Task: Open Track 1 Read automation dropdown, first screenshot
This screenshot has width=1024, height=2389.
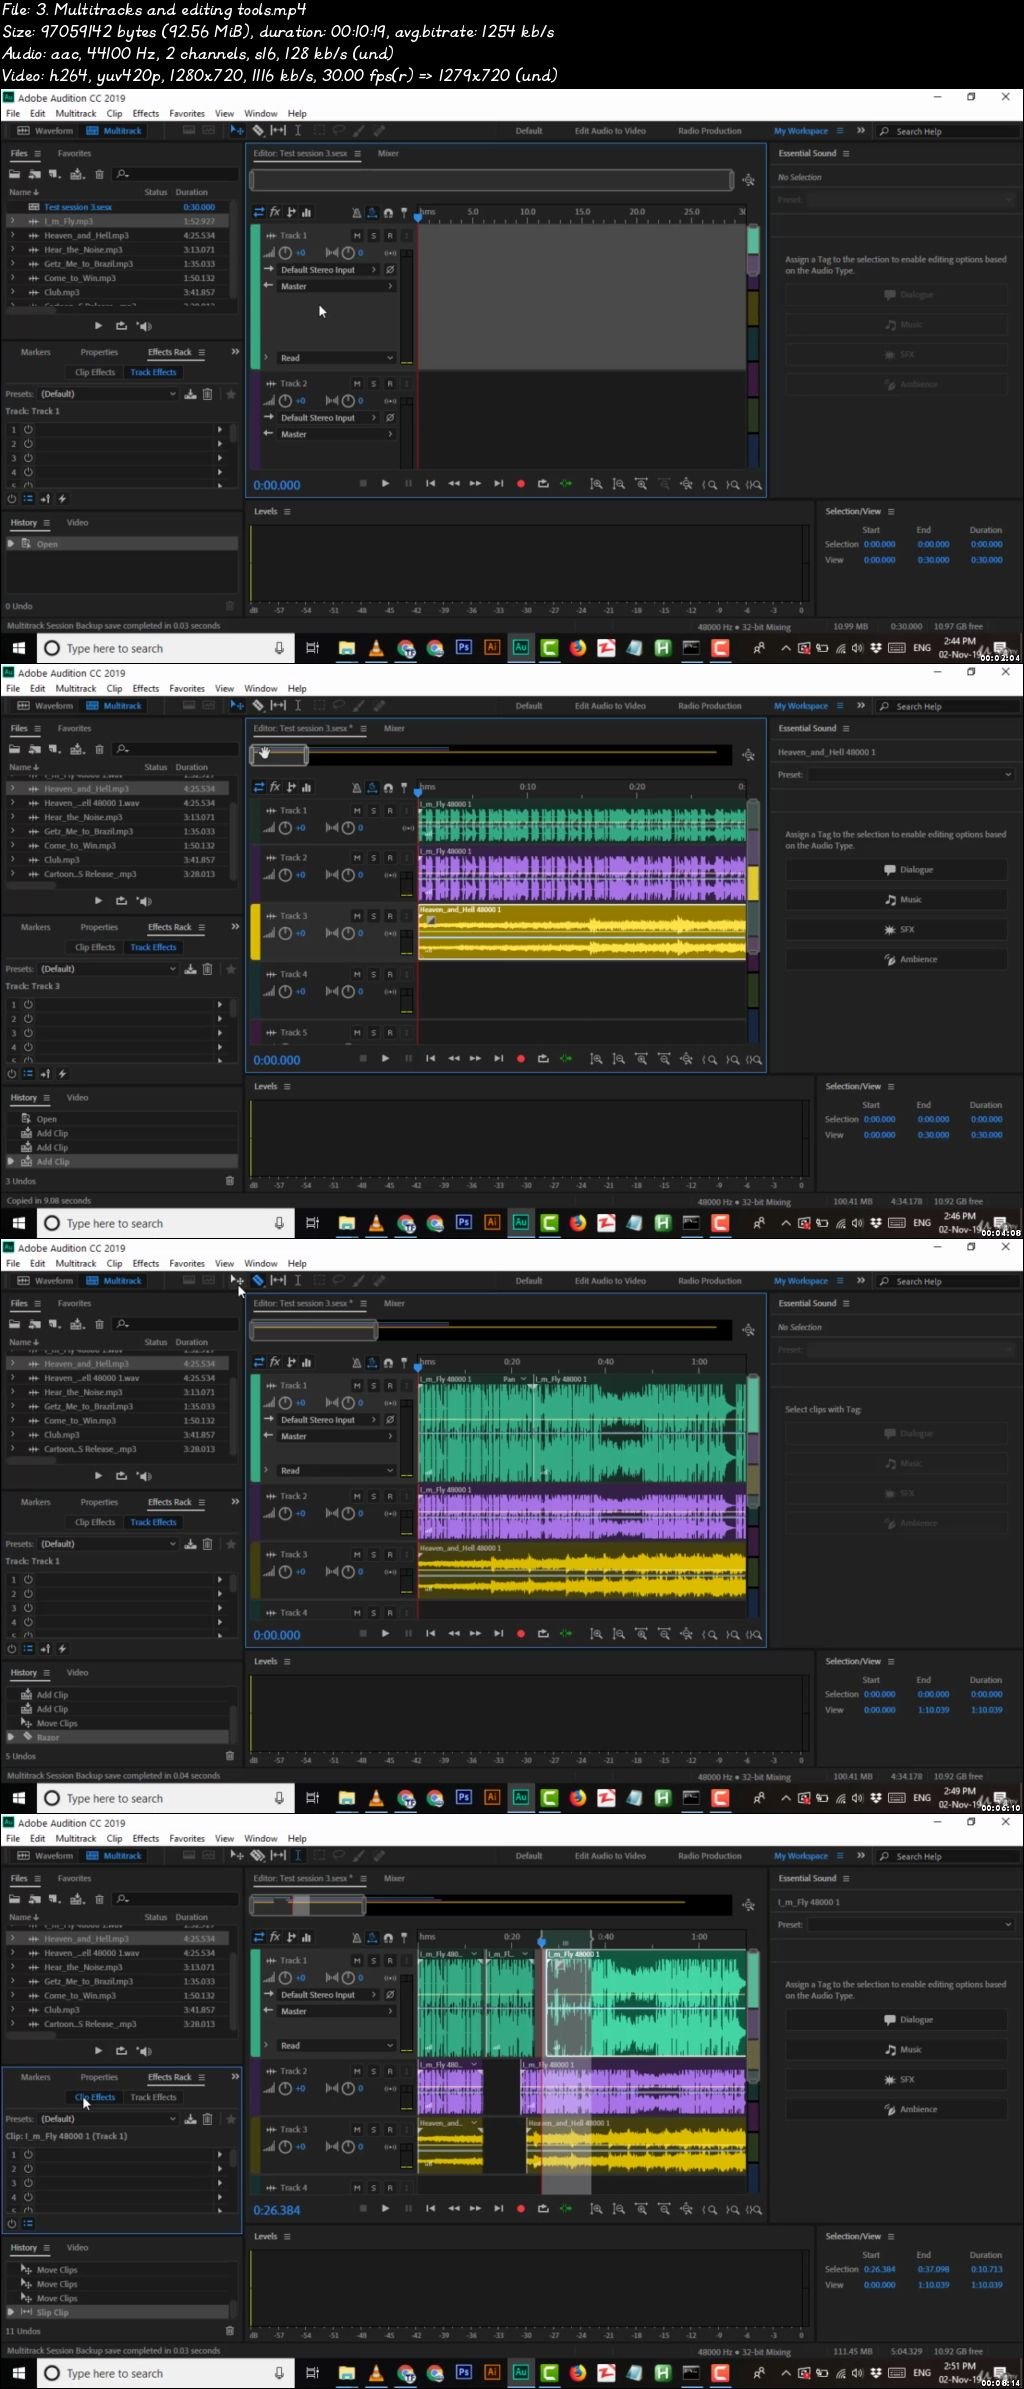Action: (336, 358)
